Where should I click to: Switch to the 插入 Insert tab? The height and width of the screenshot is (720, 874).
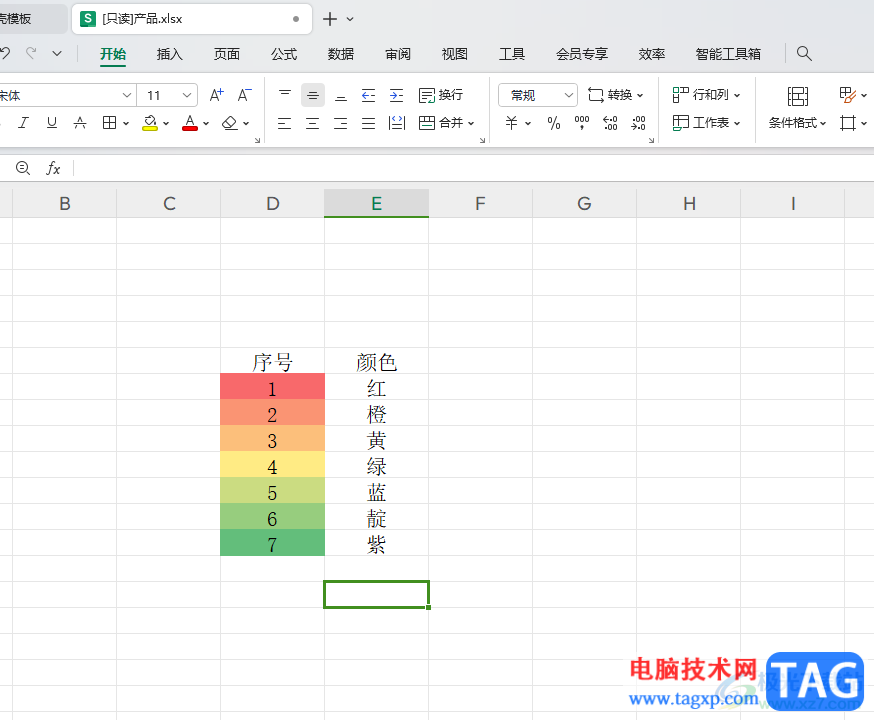click(x=169, y=54)
